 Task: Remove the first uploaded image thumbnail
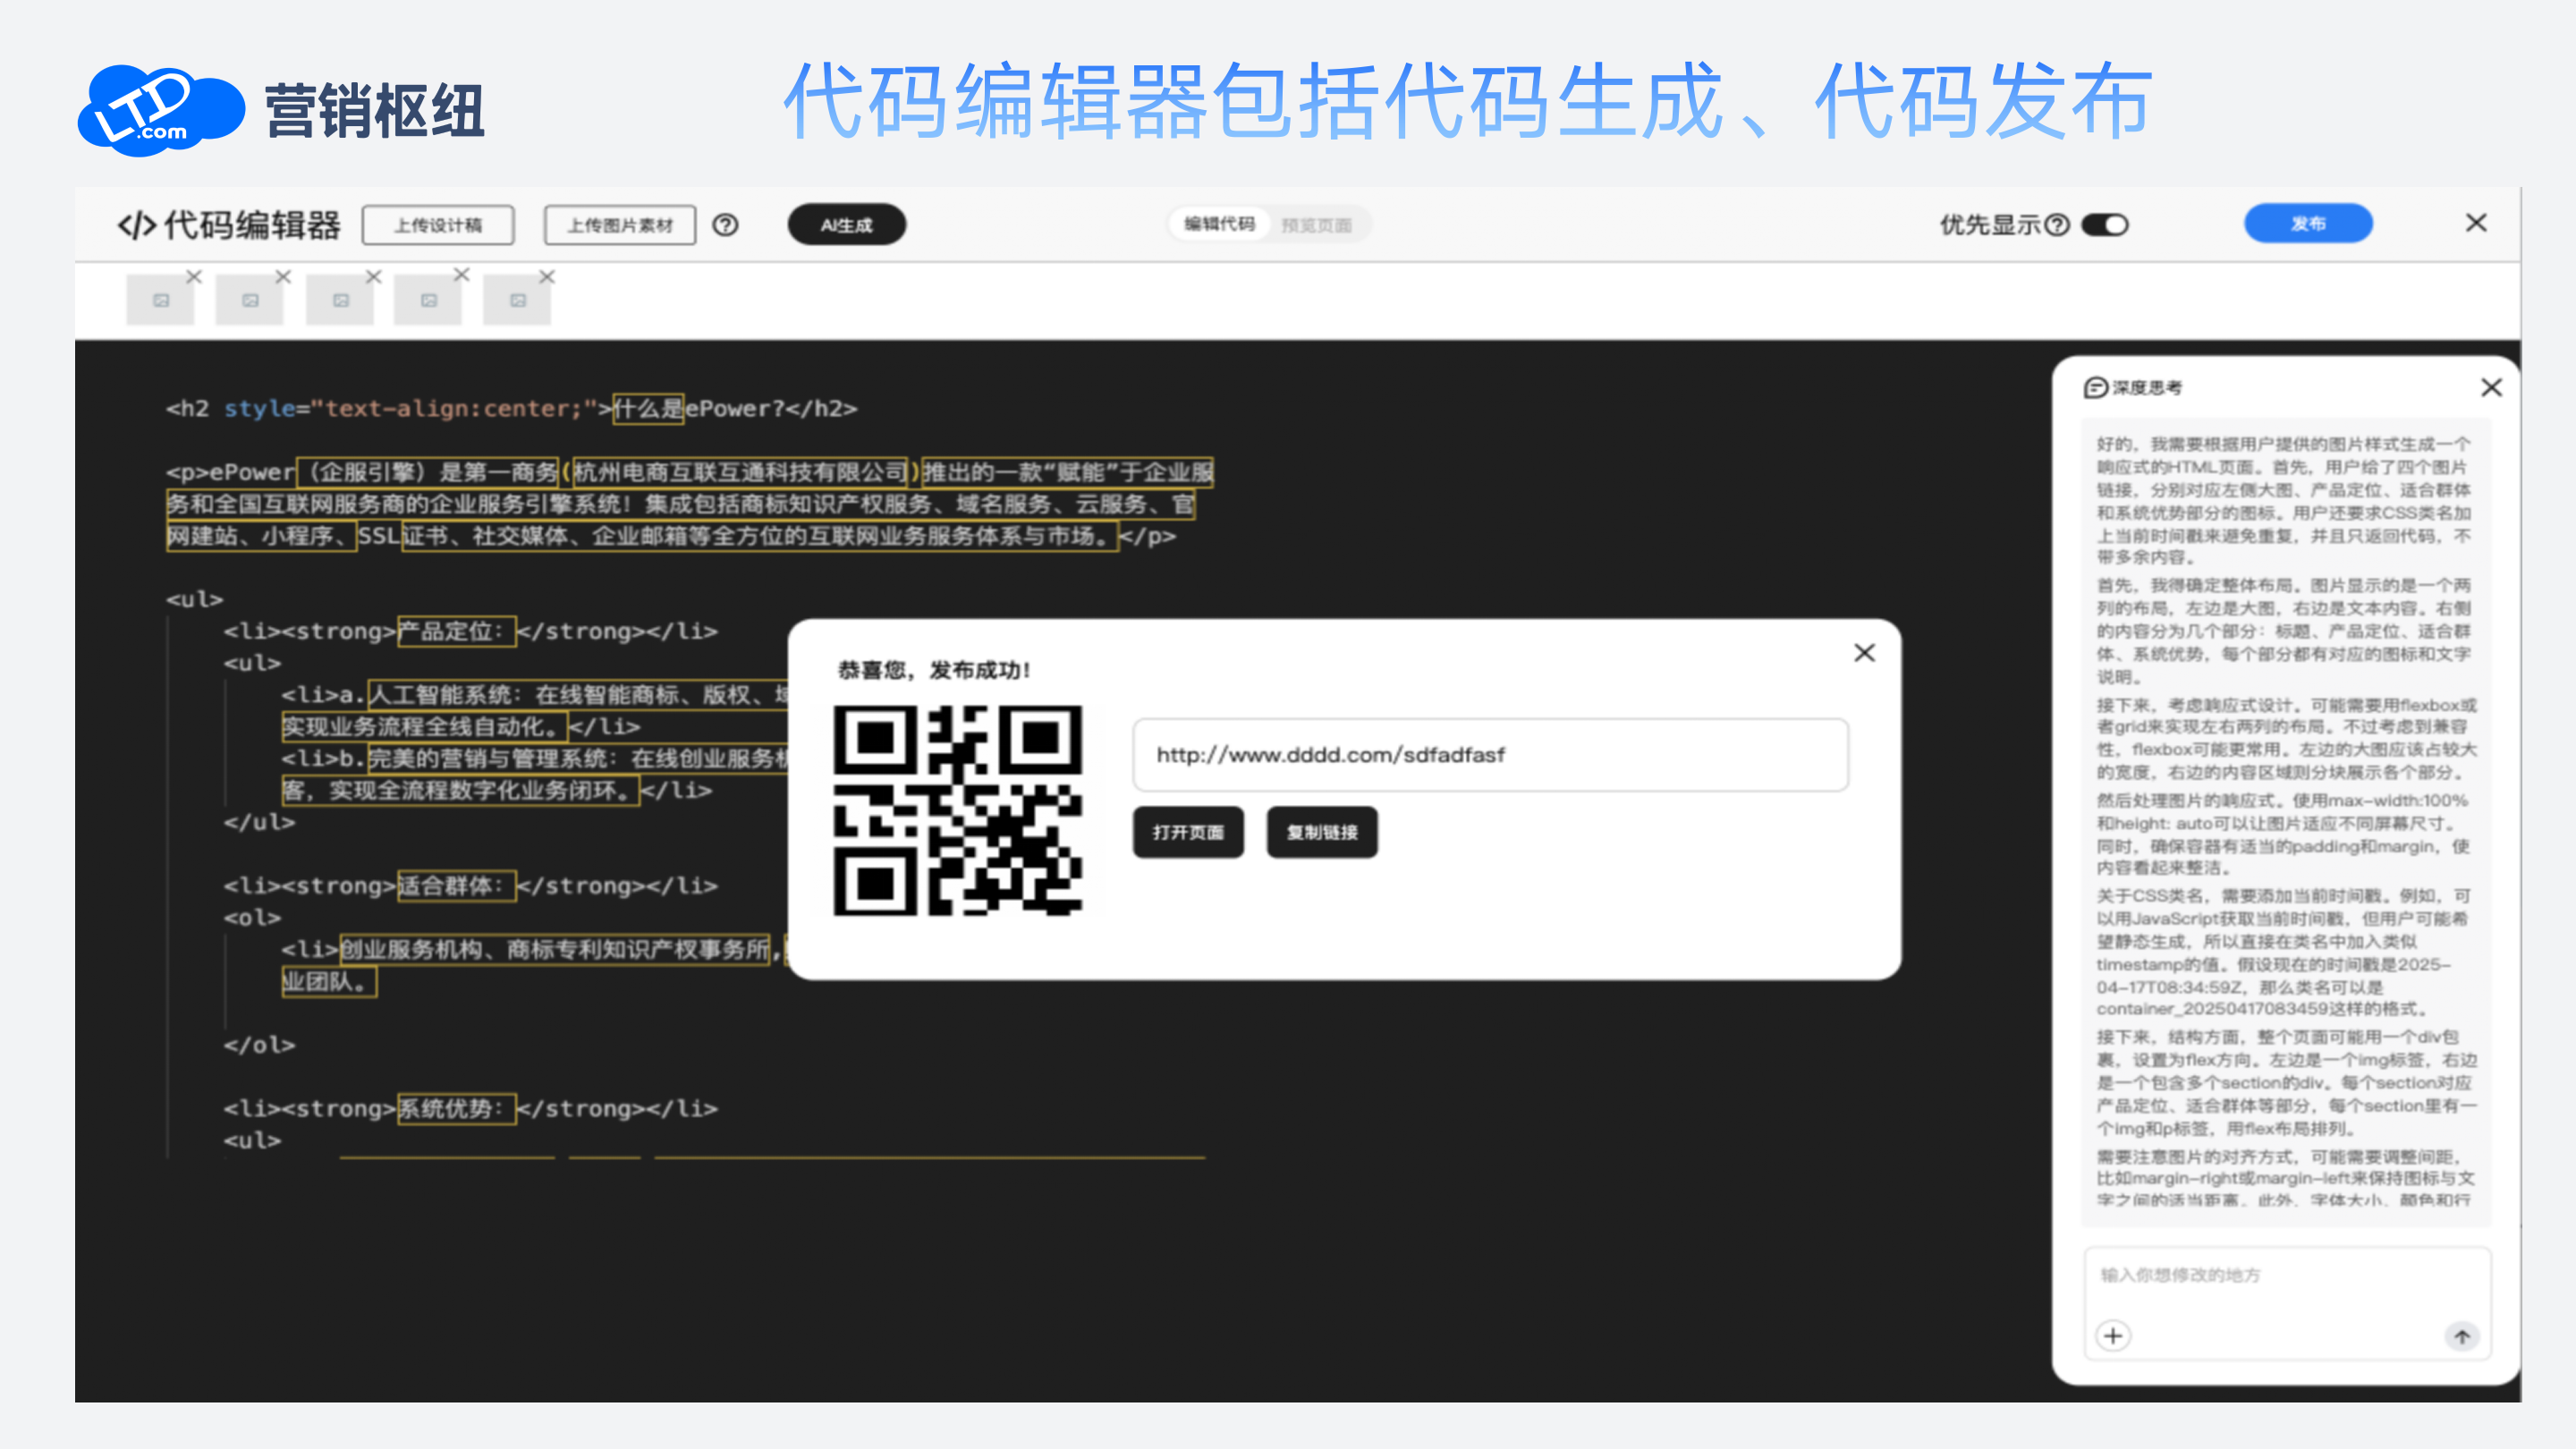tap(194, 276)
